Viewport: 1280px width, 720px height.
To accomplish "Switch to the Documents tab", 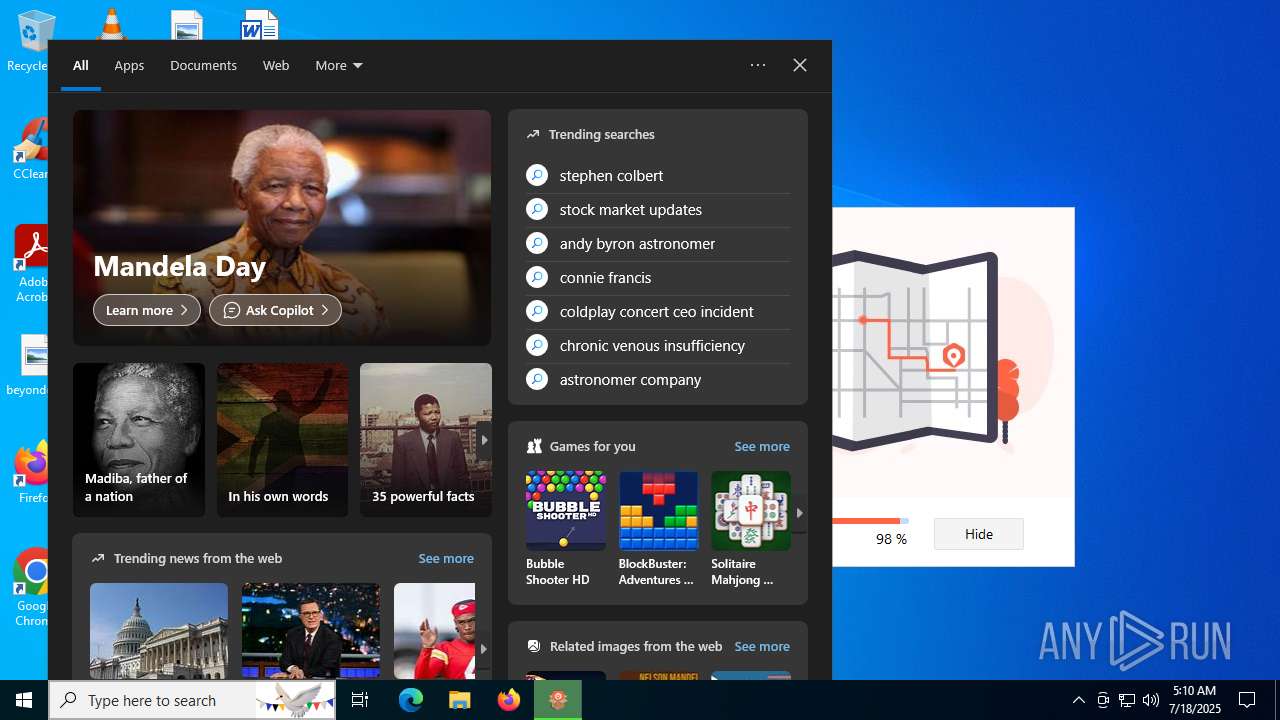I will click(203, 65).
